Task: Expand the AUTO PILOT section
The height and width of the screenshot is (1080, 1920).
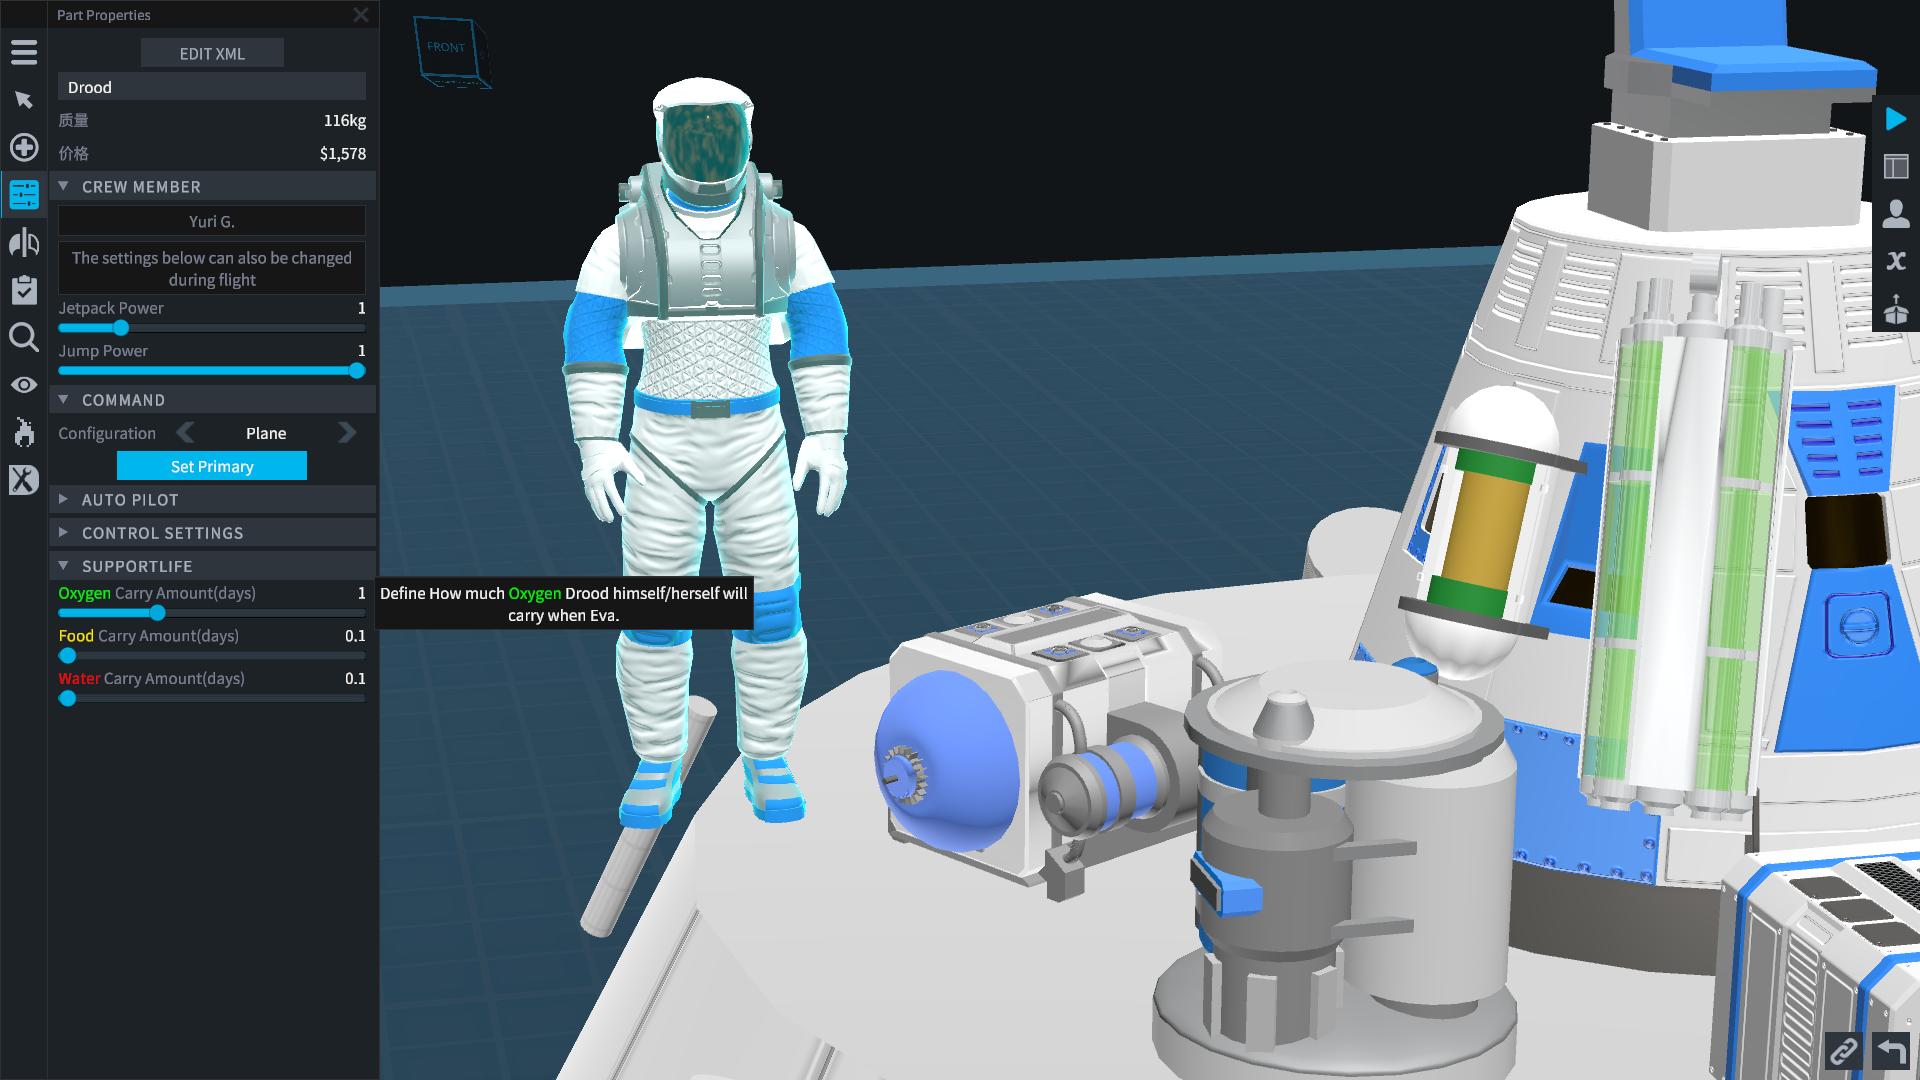Action: click(x=213, y=500)
